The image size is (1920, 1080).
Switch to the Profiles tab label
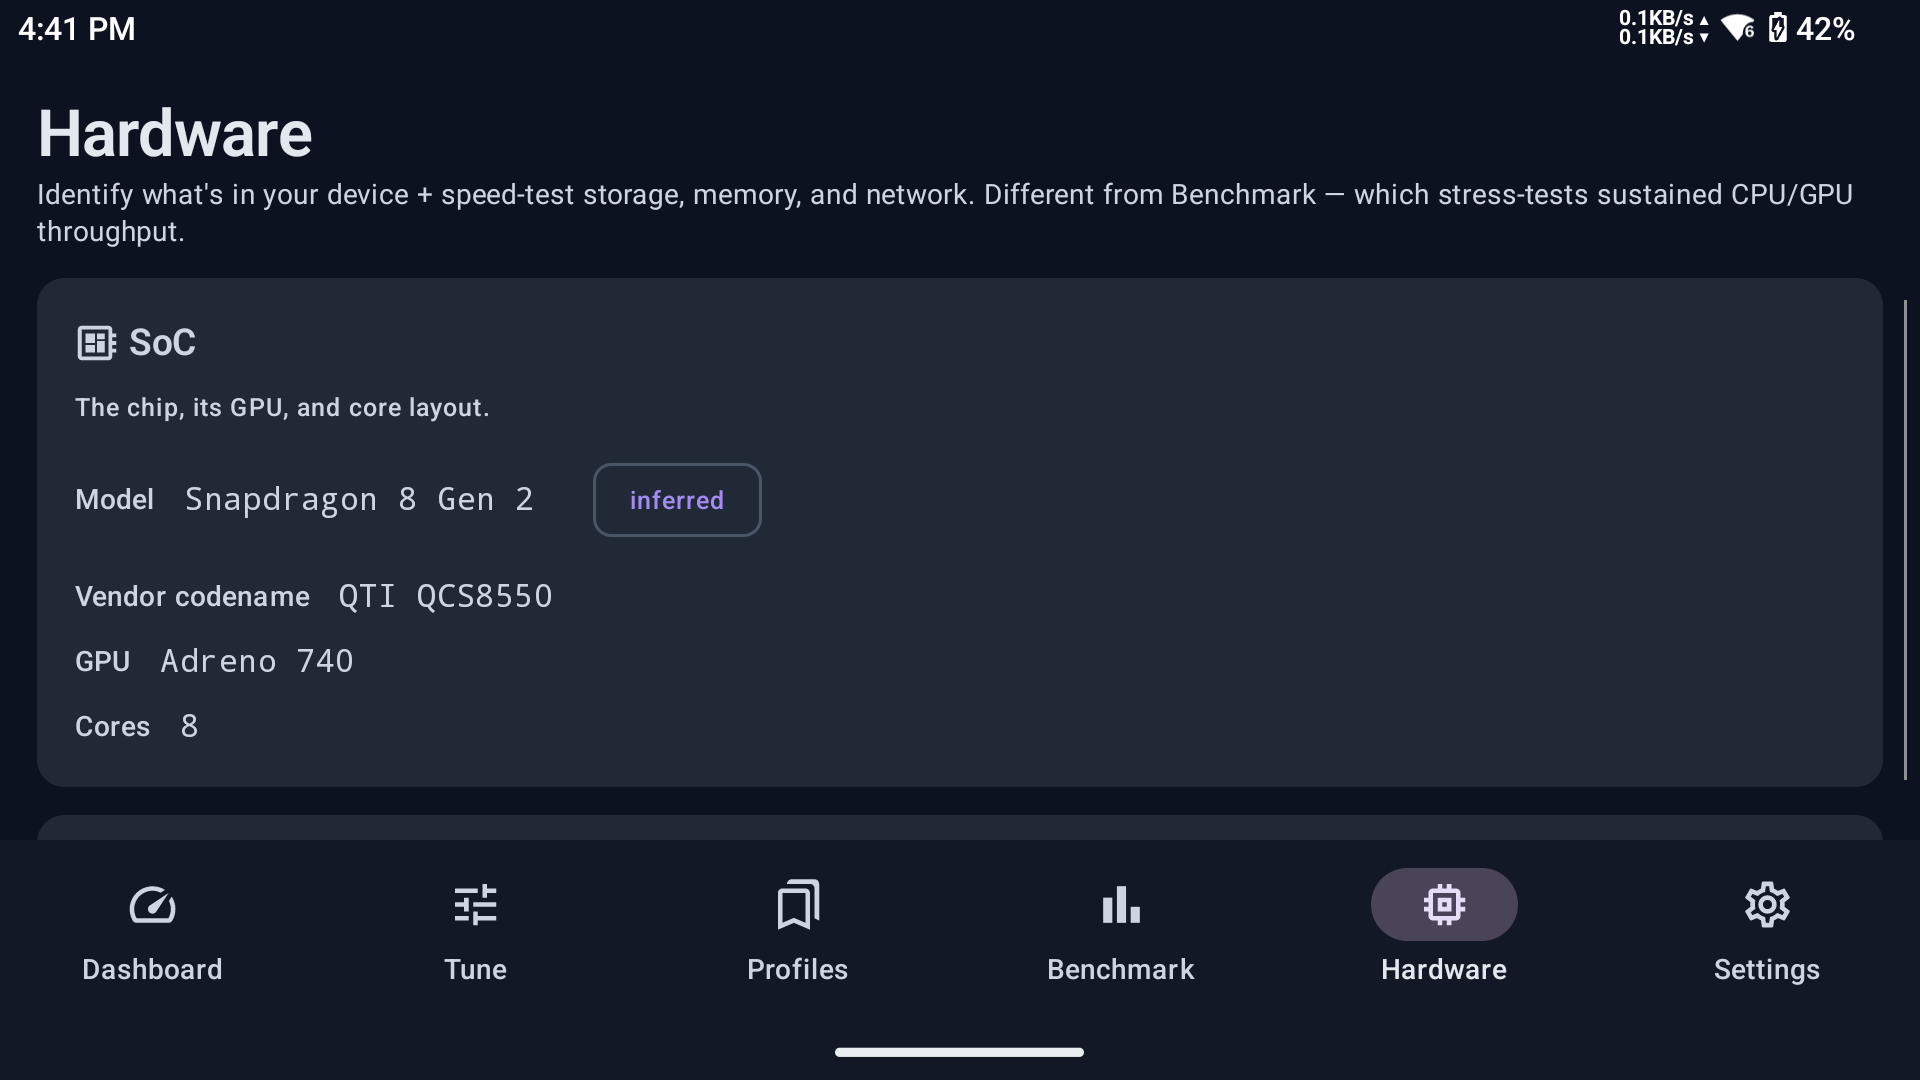tap(798, 969)
